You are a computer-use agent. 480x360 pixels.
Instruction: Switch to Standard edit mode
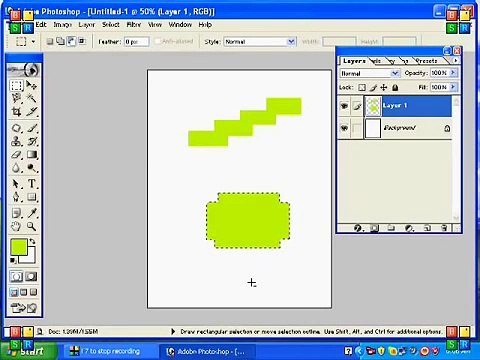(16, 276)
